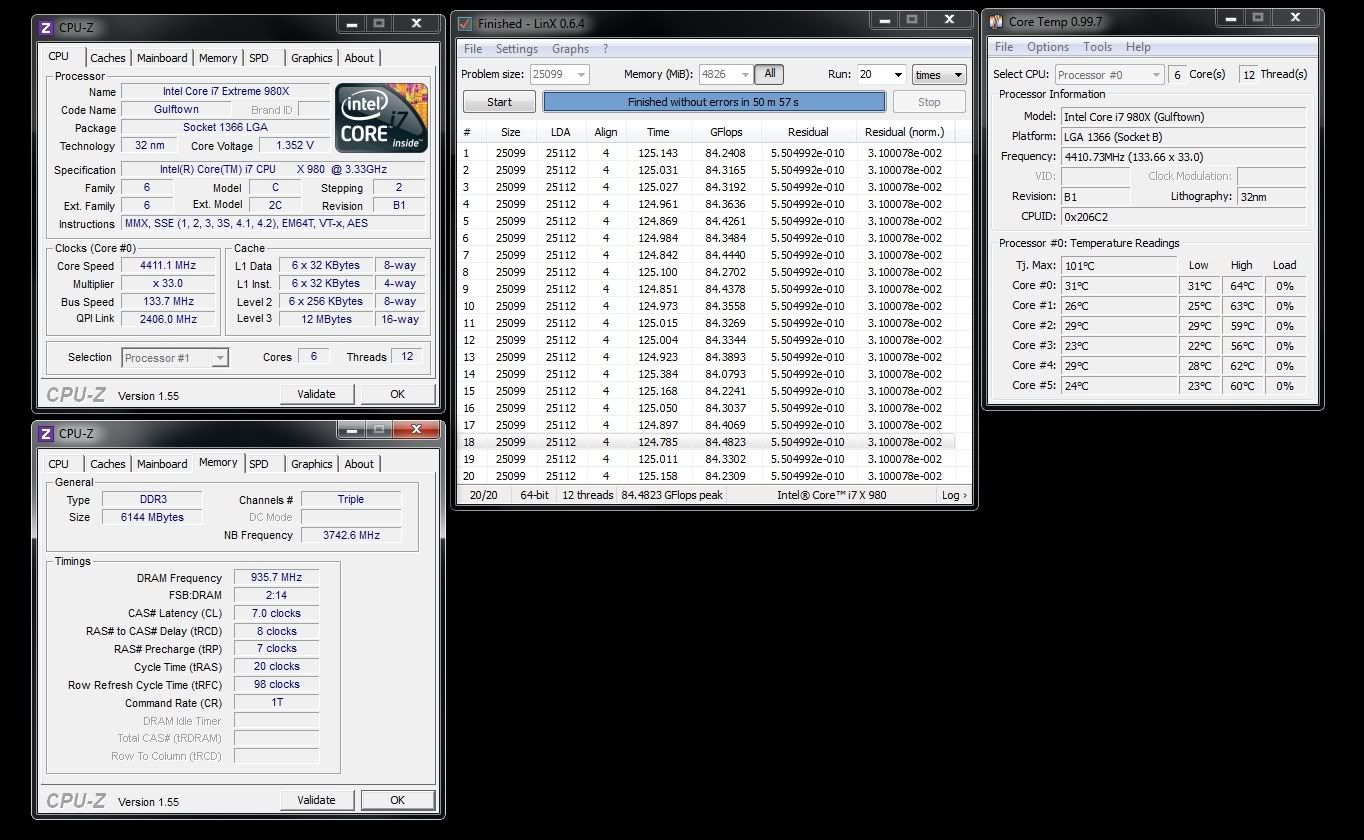Click the Start button in LinX

(x=499, y=102)
